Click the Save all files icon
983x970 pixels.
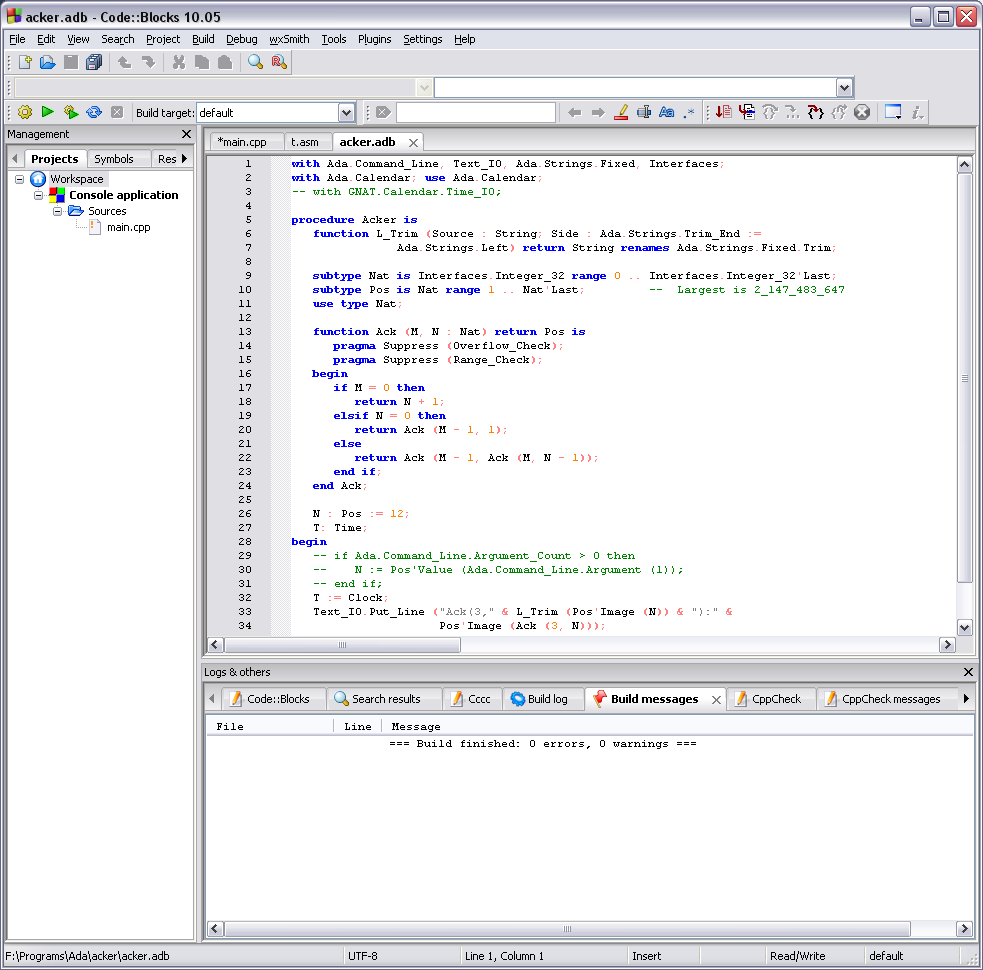pyautogui.click(x=94, y=63)
